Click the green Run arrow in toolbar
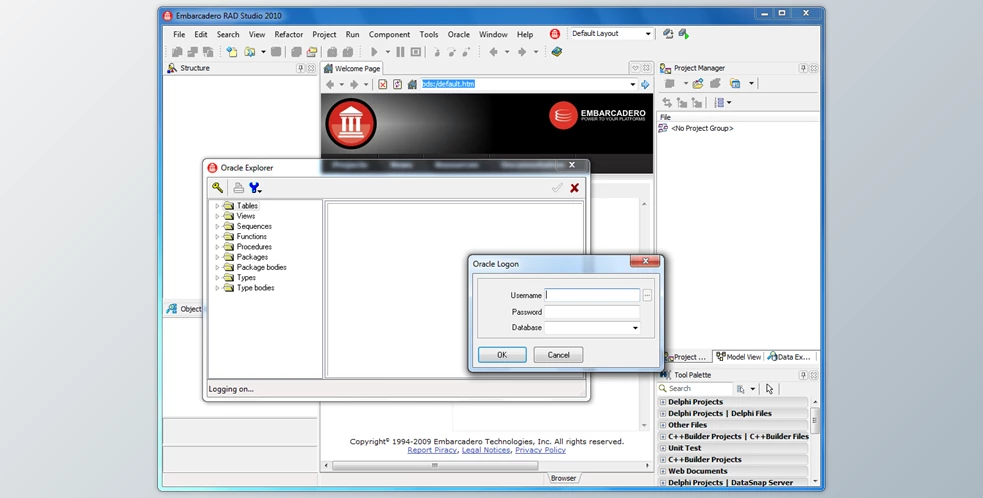 click(374, 52)
